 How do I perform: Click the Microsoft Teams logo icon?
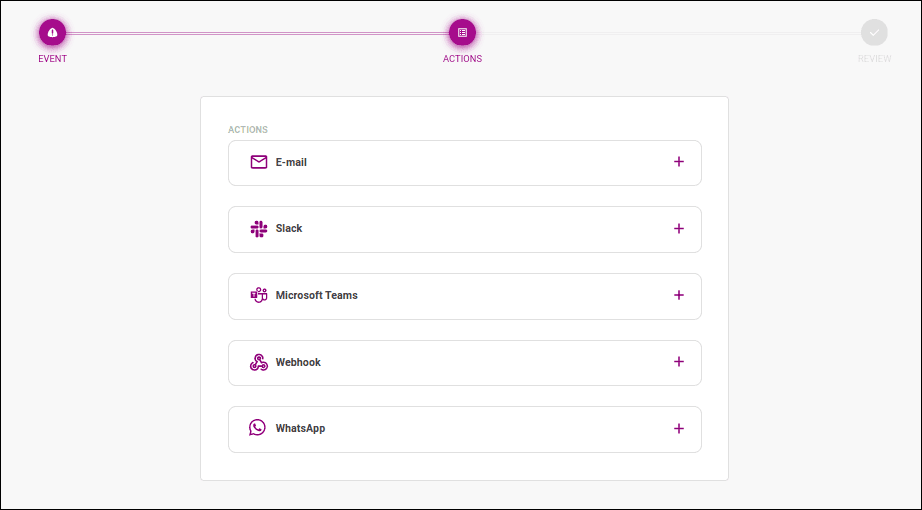click(x=259, y=295)
